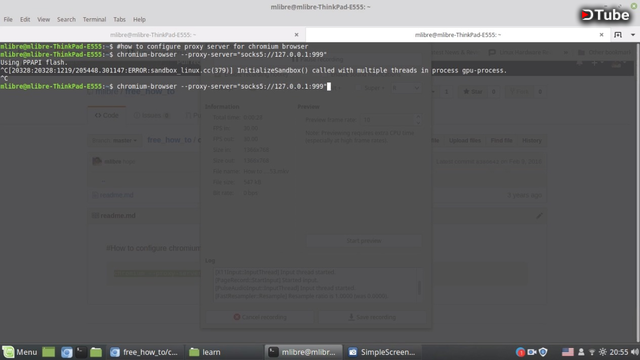The image size is (640, 360).
Task: Click Save recording in SimpleScreenRecorder
Action: tap(372, 317)
